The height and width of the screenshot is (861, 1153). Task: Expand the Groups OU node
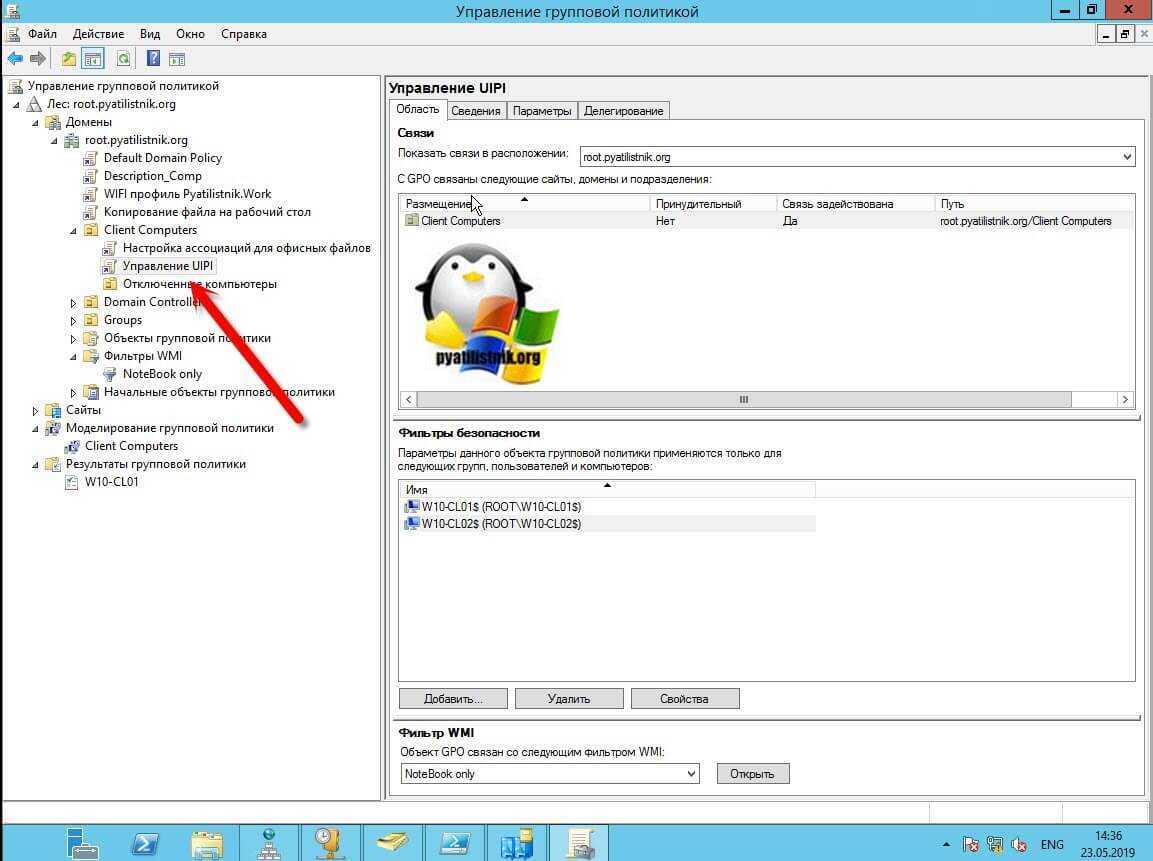point(73,321)
